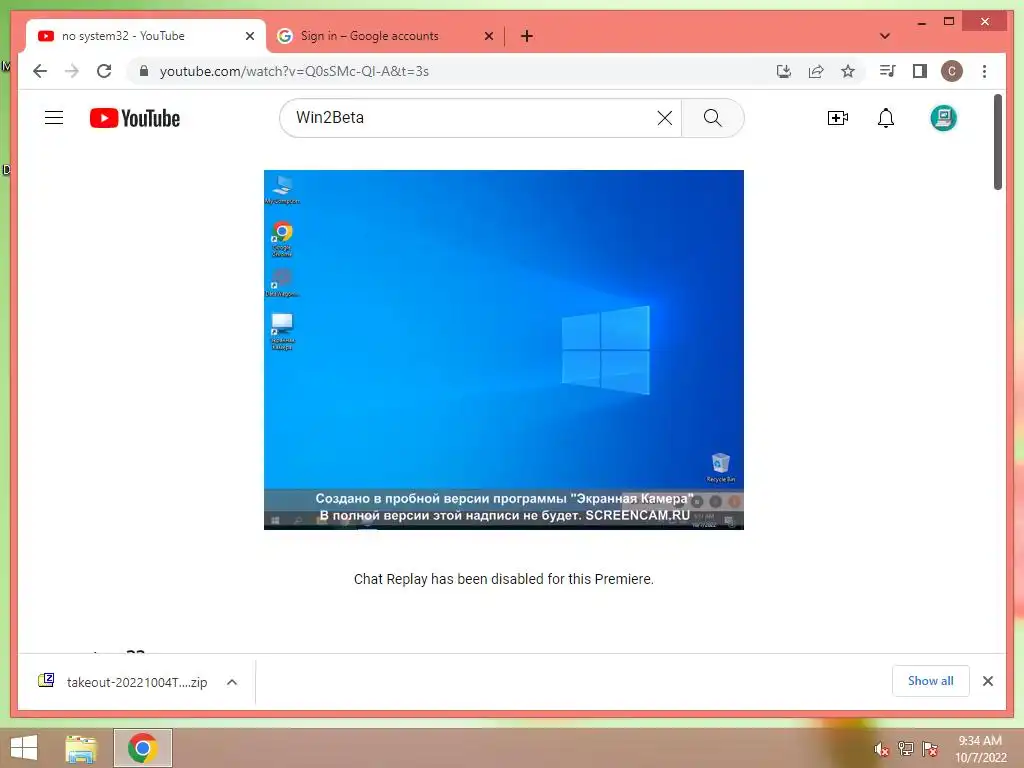Viewport: 1024px width, 768px height.
Task: Go back to the previous page
Action: pos(40,71)
